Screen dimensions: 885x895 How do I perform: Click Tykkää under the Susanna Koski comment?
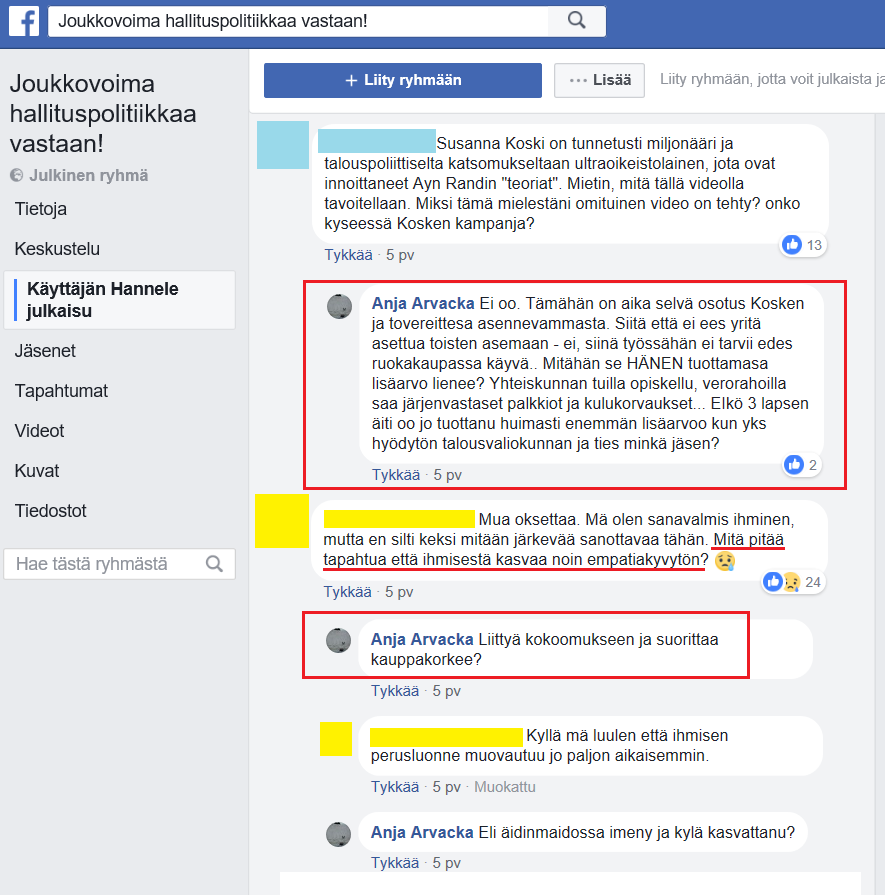[348, 255]
